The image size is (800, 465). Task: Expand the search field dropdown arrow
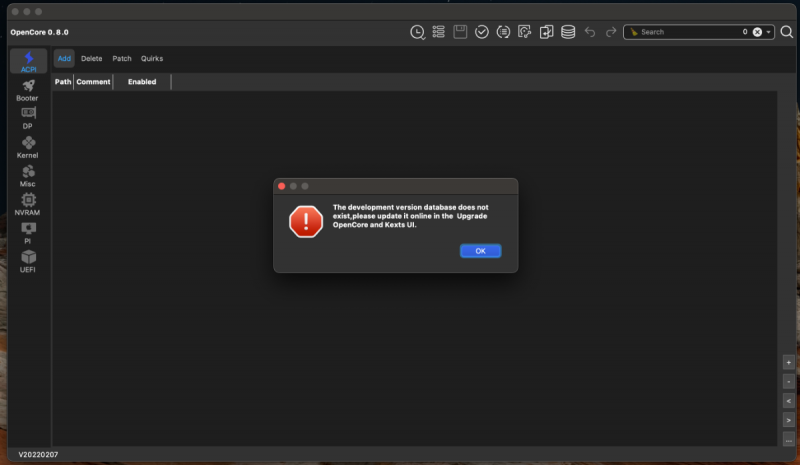768,32
